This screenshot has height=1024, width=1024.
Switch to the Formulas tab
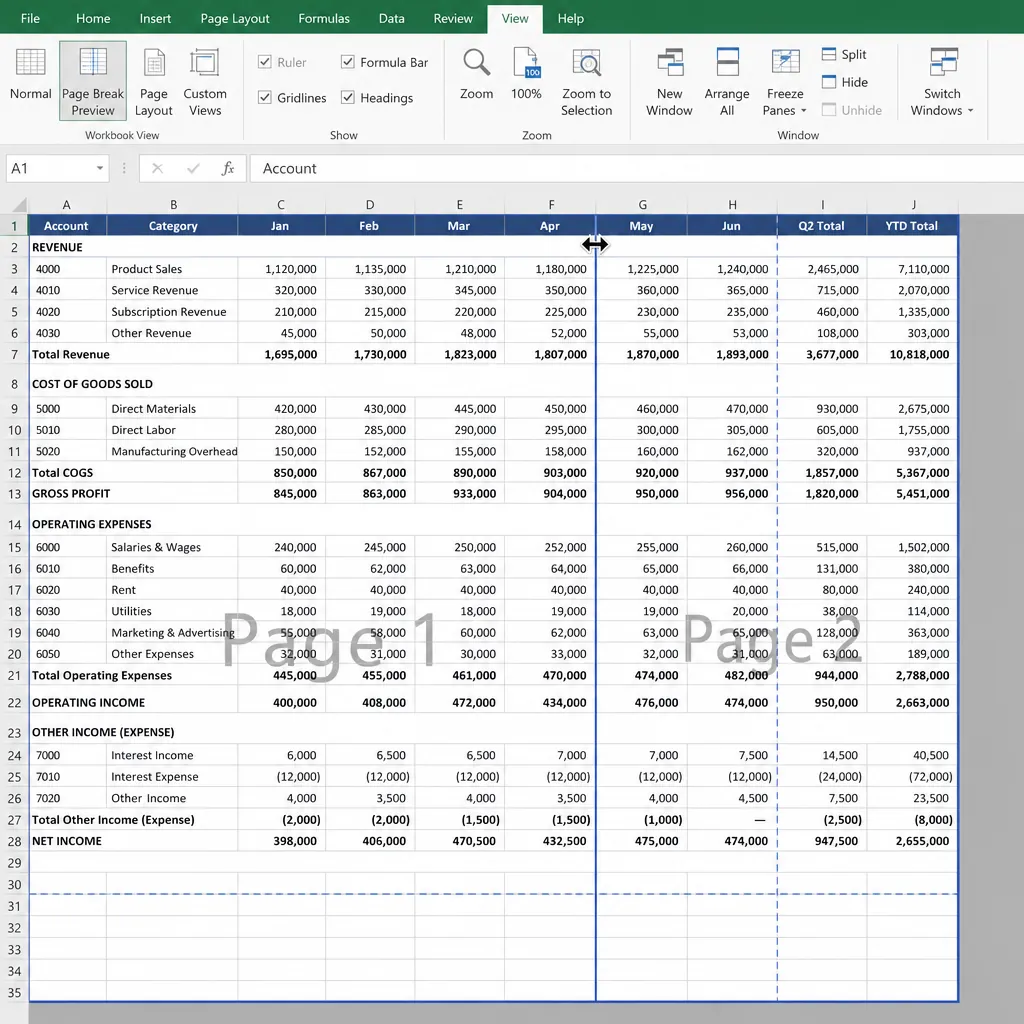(x=324, y=18)
